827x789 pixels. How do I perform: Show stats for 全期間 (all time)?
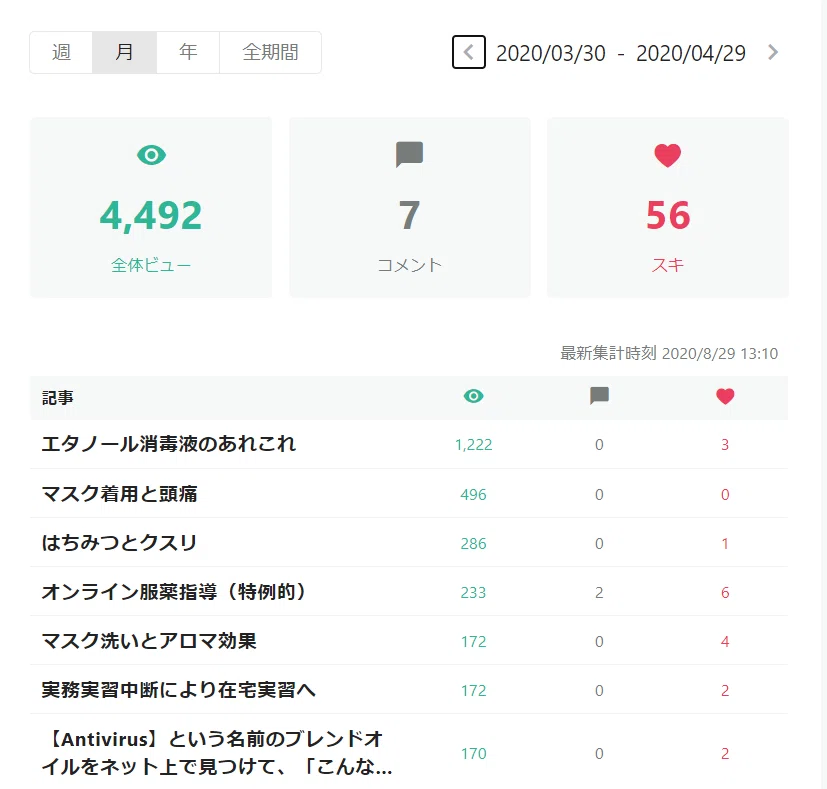pos(270,52)
